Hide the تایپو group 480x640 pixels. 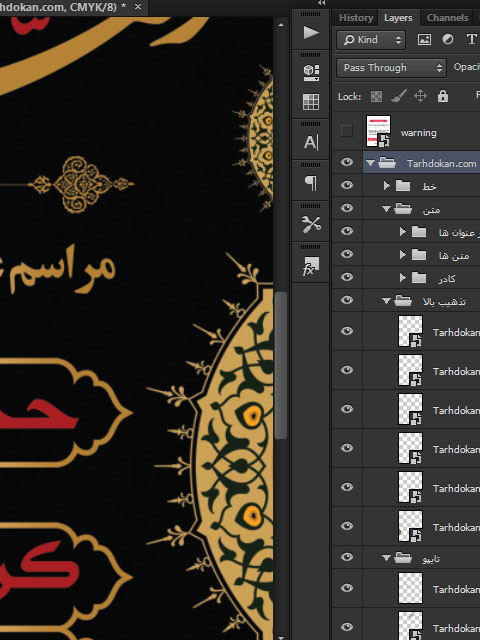pyautogui.click(x=347, y=558)
